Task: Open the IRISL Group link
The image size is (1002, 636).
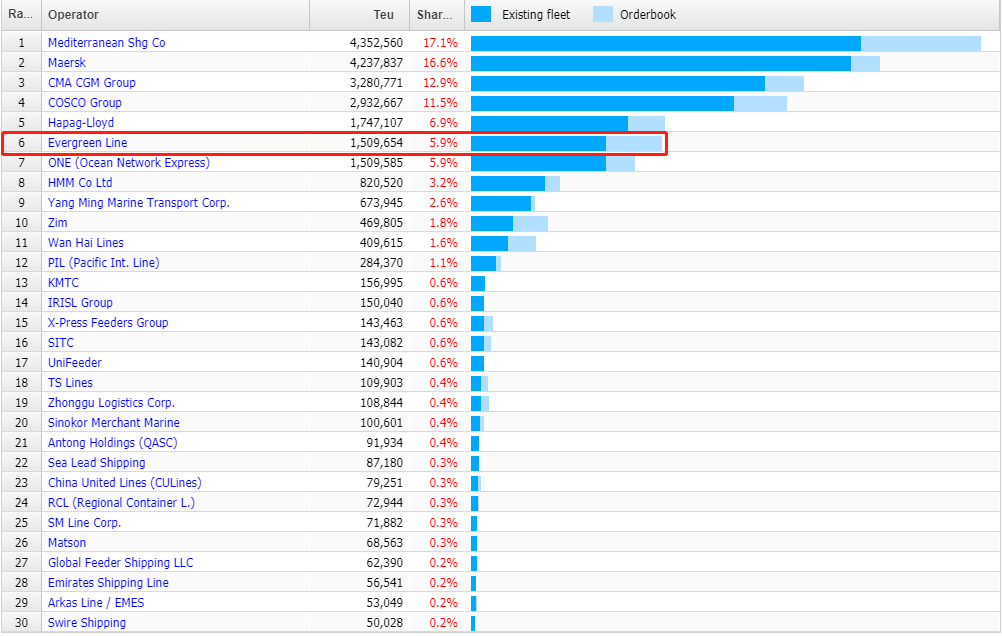Action: [80, 302]
